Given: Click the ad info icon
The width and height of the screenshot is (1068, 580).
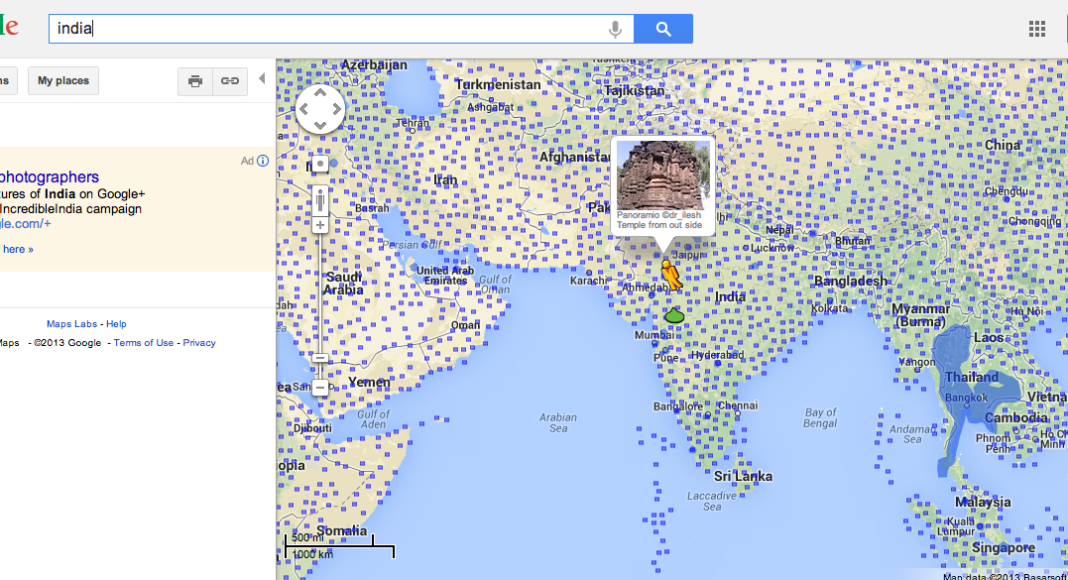Looking at the screenshot, I should pos(262,161).
